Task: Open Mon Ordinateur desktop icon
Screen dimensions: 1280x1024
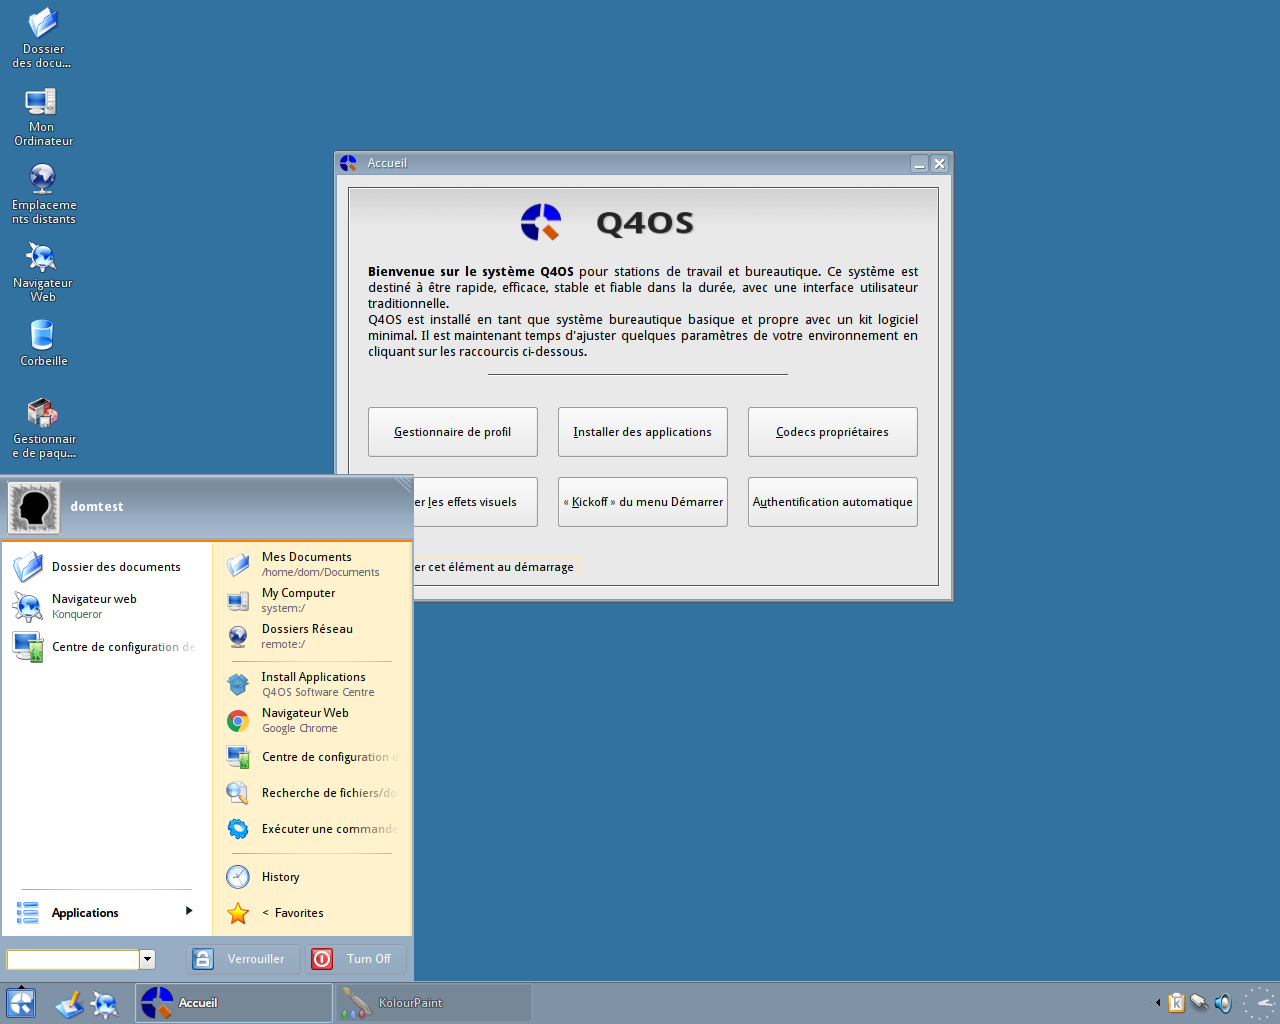Action: tap(42, 117)
